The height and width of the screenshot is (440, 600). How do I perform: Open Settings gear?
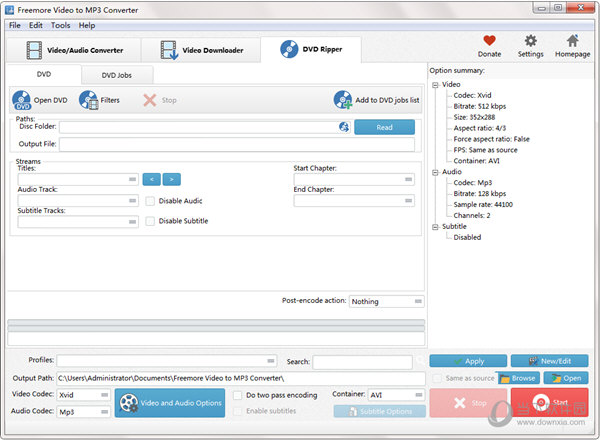[530, 41]
